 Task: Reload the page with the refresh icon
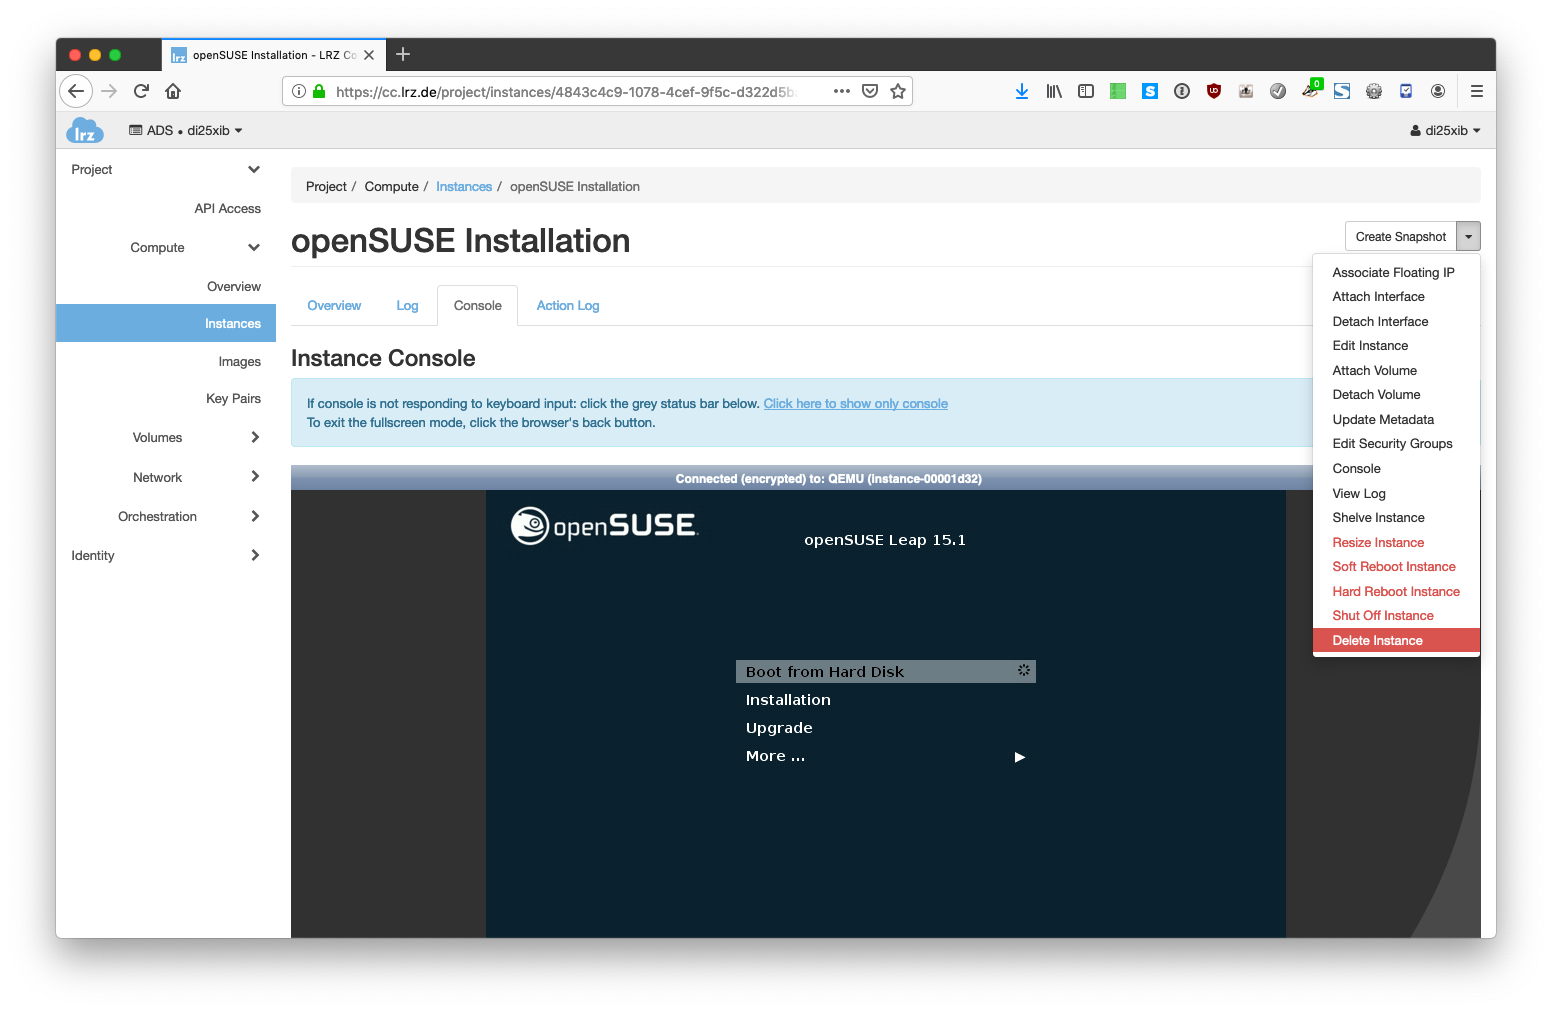point(141,91)
